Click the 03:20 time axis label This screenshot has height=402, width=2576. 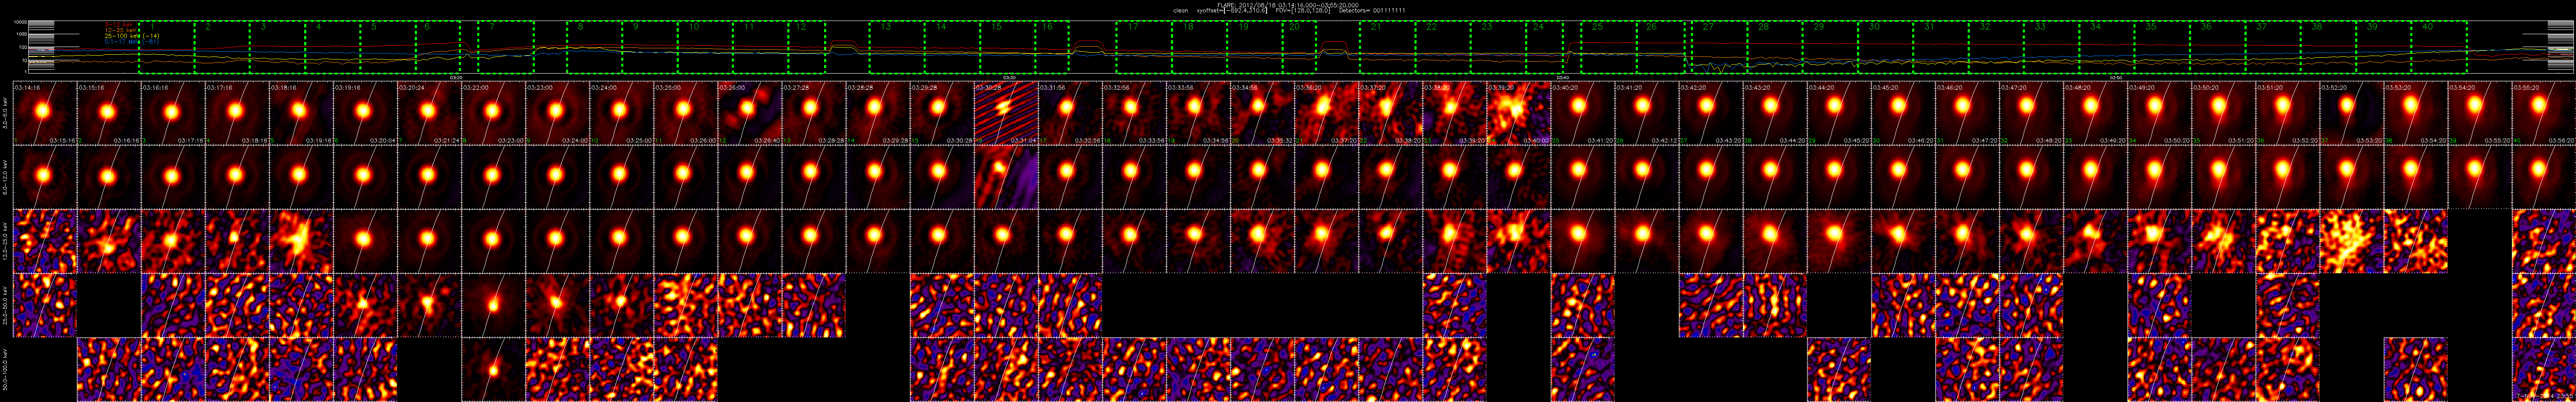click(456, 77)
